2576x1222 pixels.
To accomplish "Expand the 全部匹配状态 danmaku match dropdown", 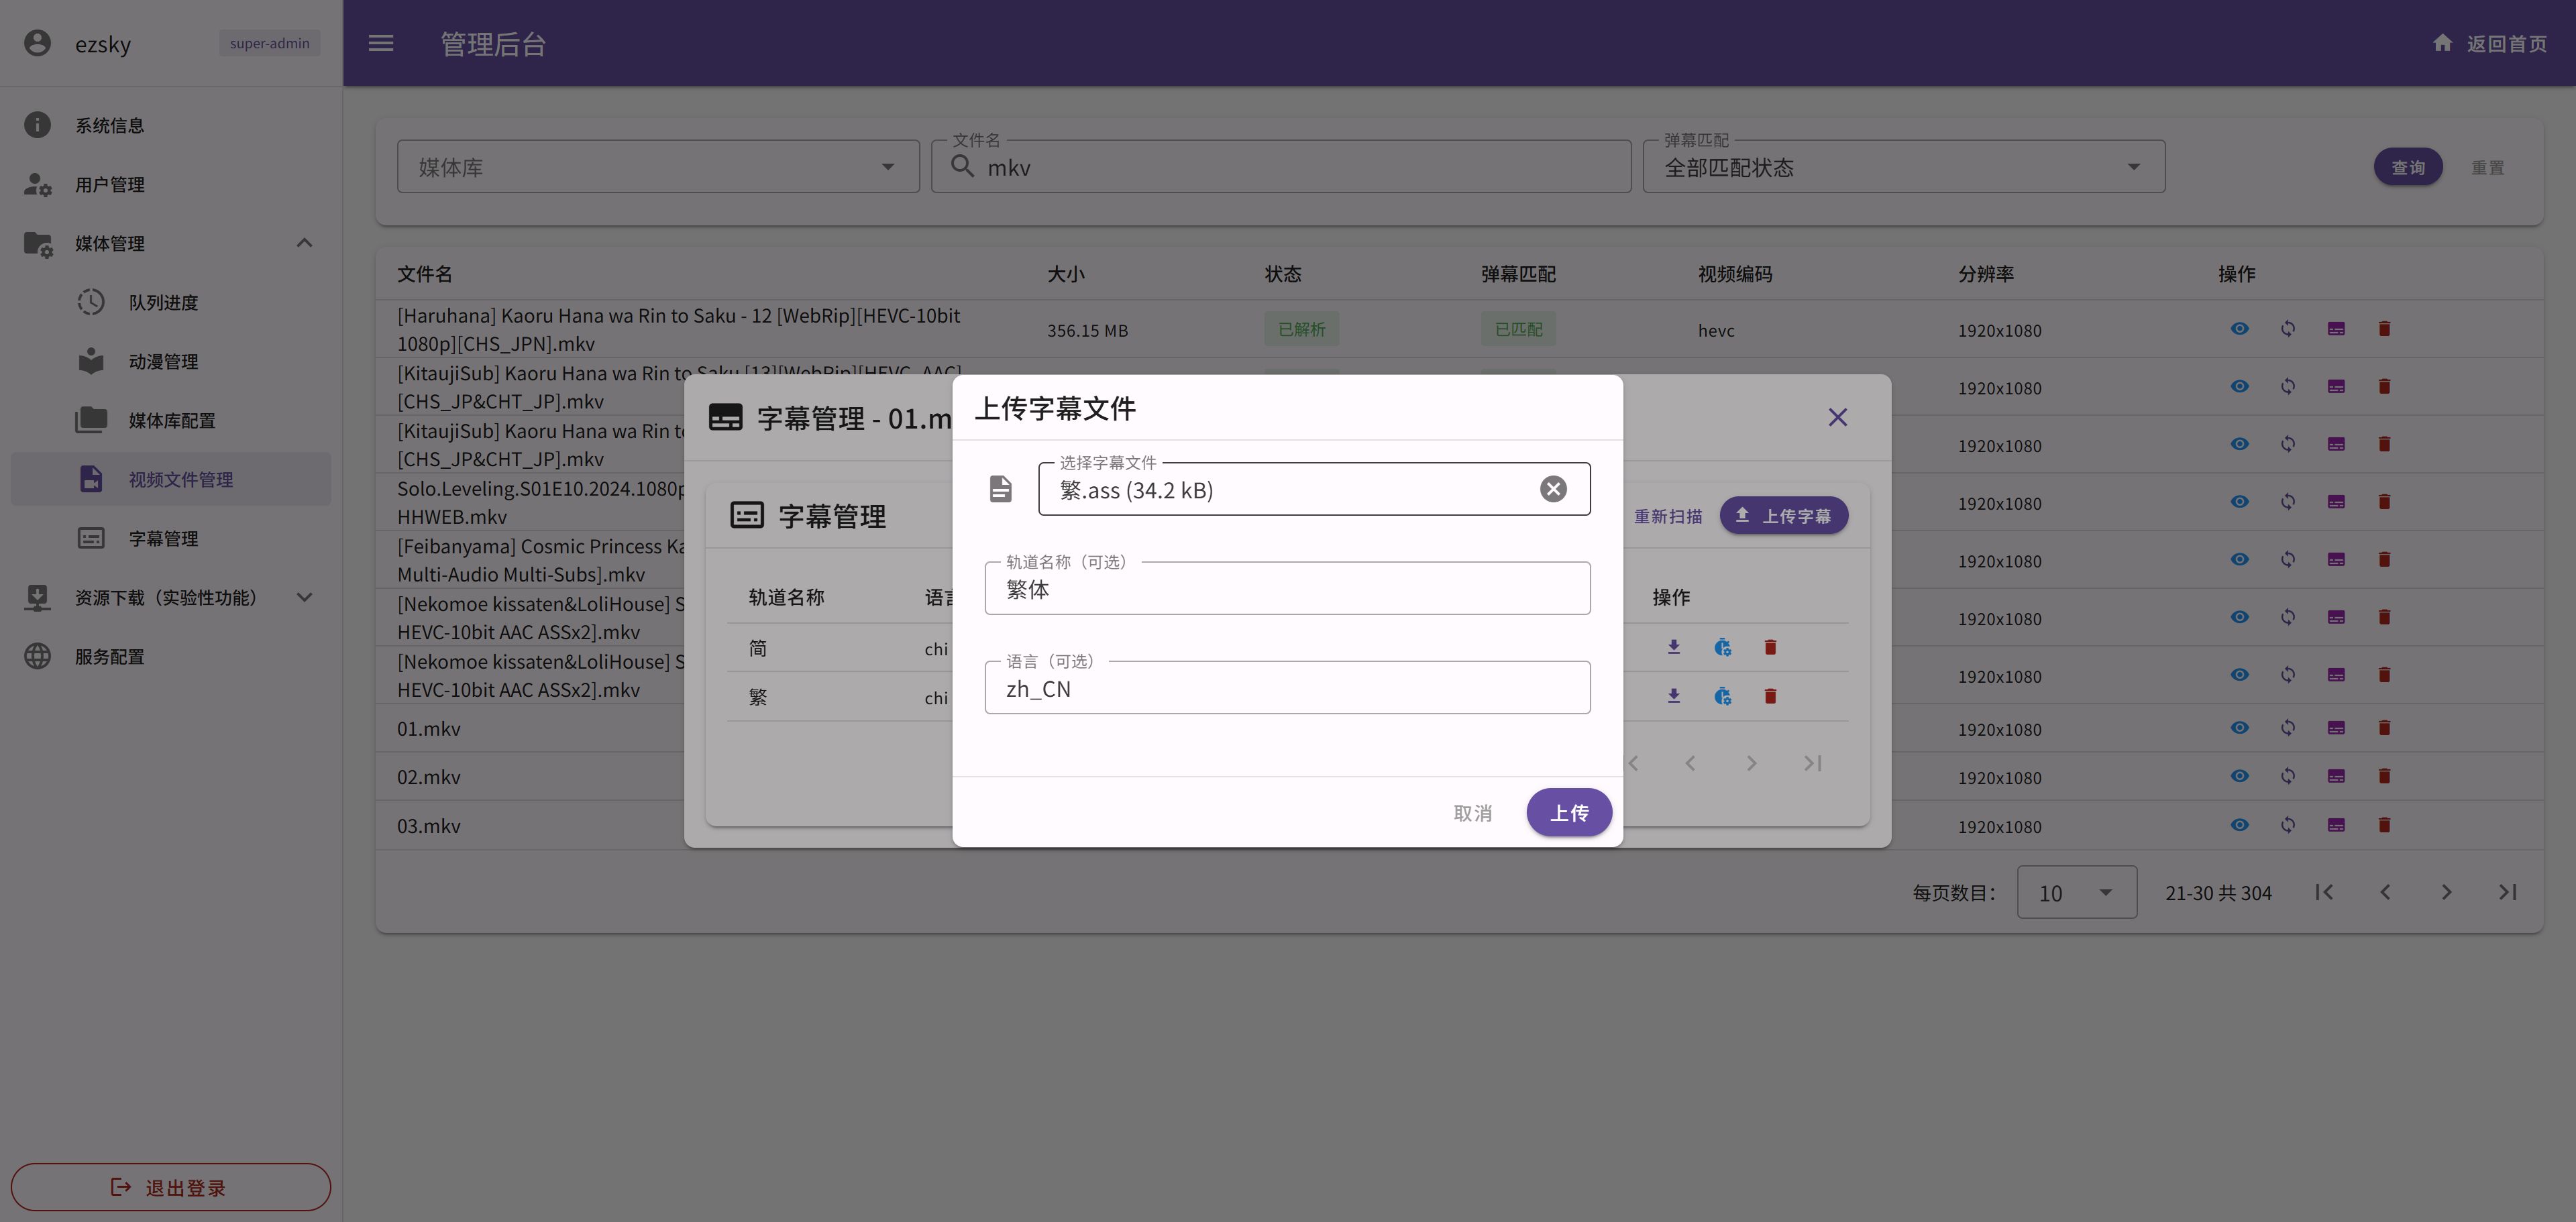I will [1903, 167].
